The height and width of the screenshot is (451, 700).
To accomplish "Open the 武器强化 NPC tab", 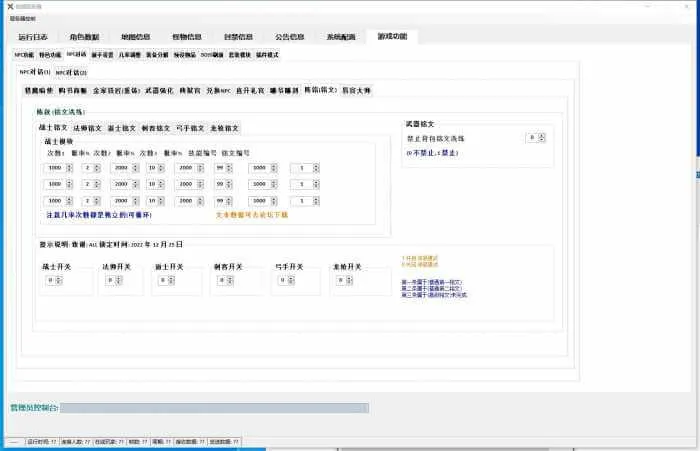I will (159, 91).
